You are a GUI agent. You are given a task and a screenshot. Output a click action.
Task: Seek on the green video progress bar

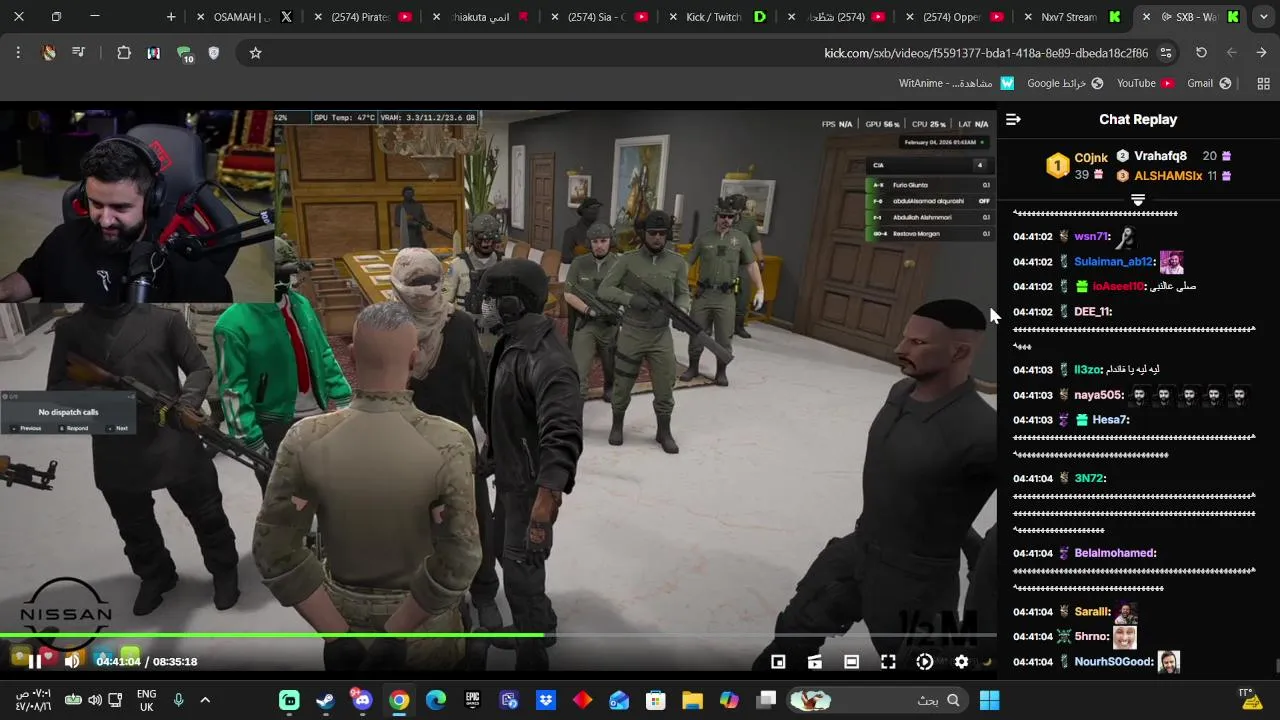click(498, 635)
